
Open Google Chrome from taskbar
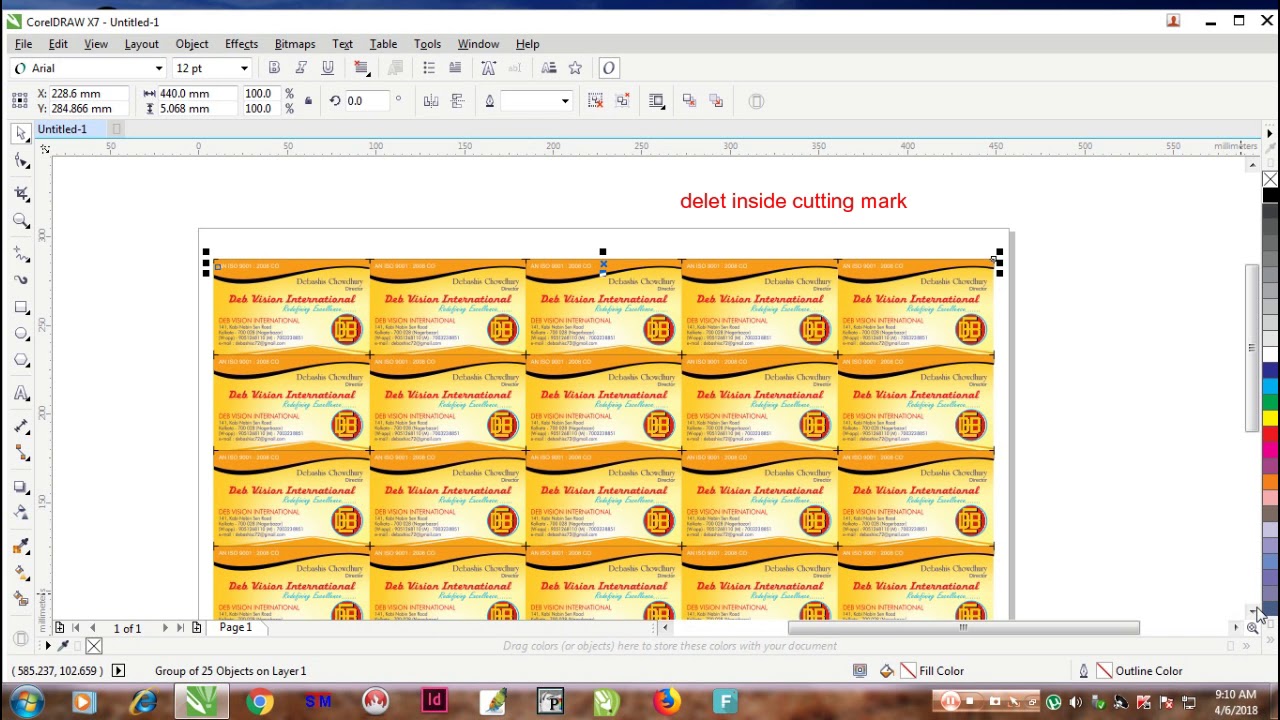point(259,701)
